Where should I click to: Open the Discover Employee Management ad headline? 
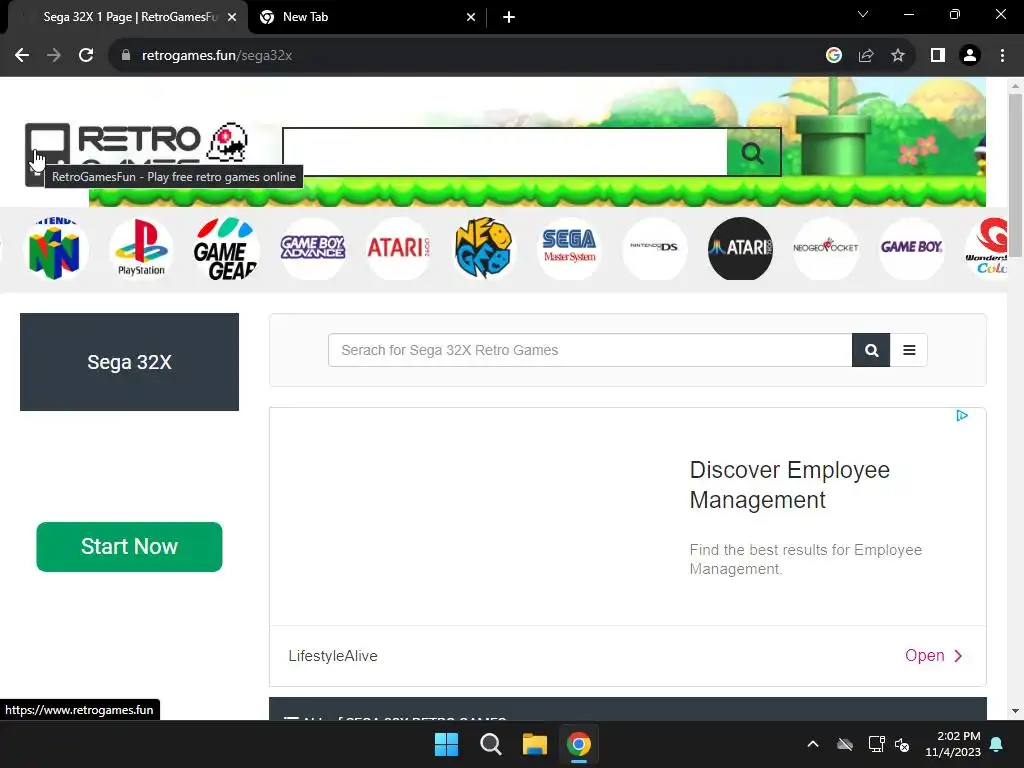pos(790,485)
